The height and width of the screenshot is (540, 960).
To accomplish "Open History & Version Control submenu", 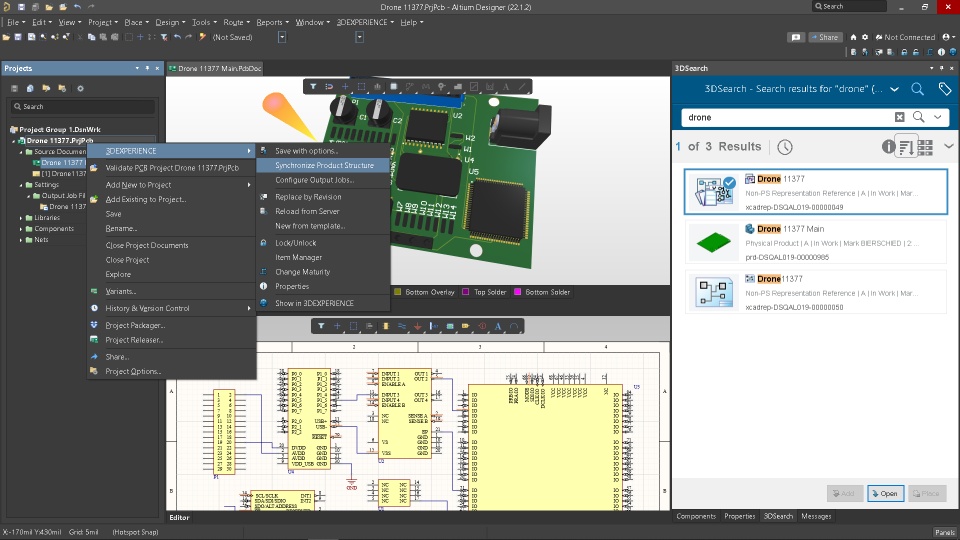I will point(171,309).
